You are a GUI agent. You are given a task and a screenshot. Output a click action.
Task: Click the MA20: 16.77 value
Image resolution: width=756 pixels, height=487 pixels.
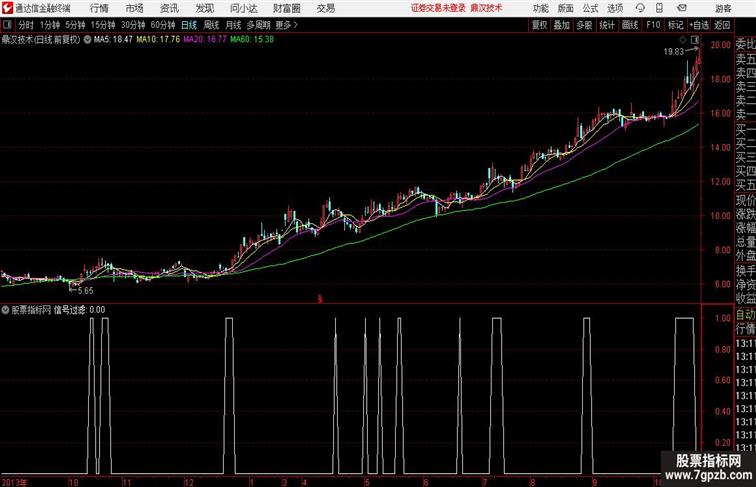coord(204,40)
